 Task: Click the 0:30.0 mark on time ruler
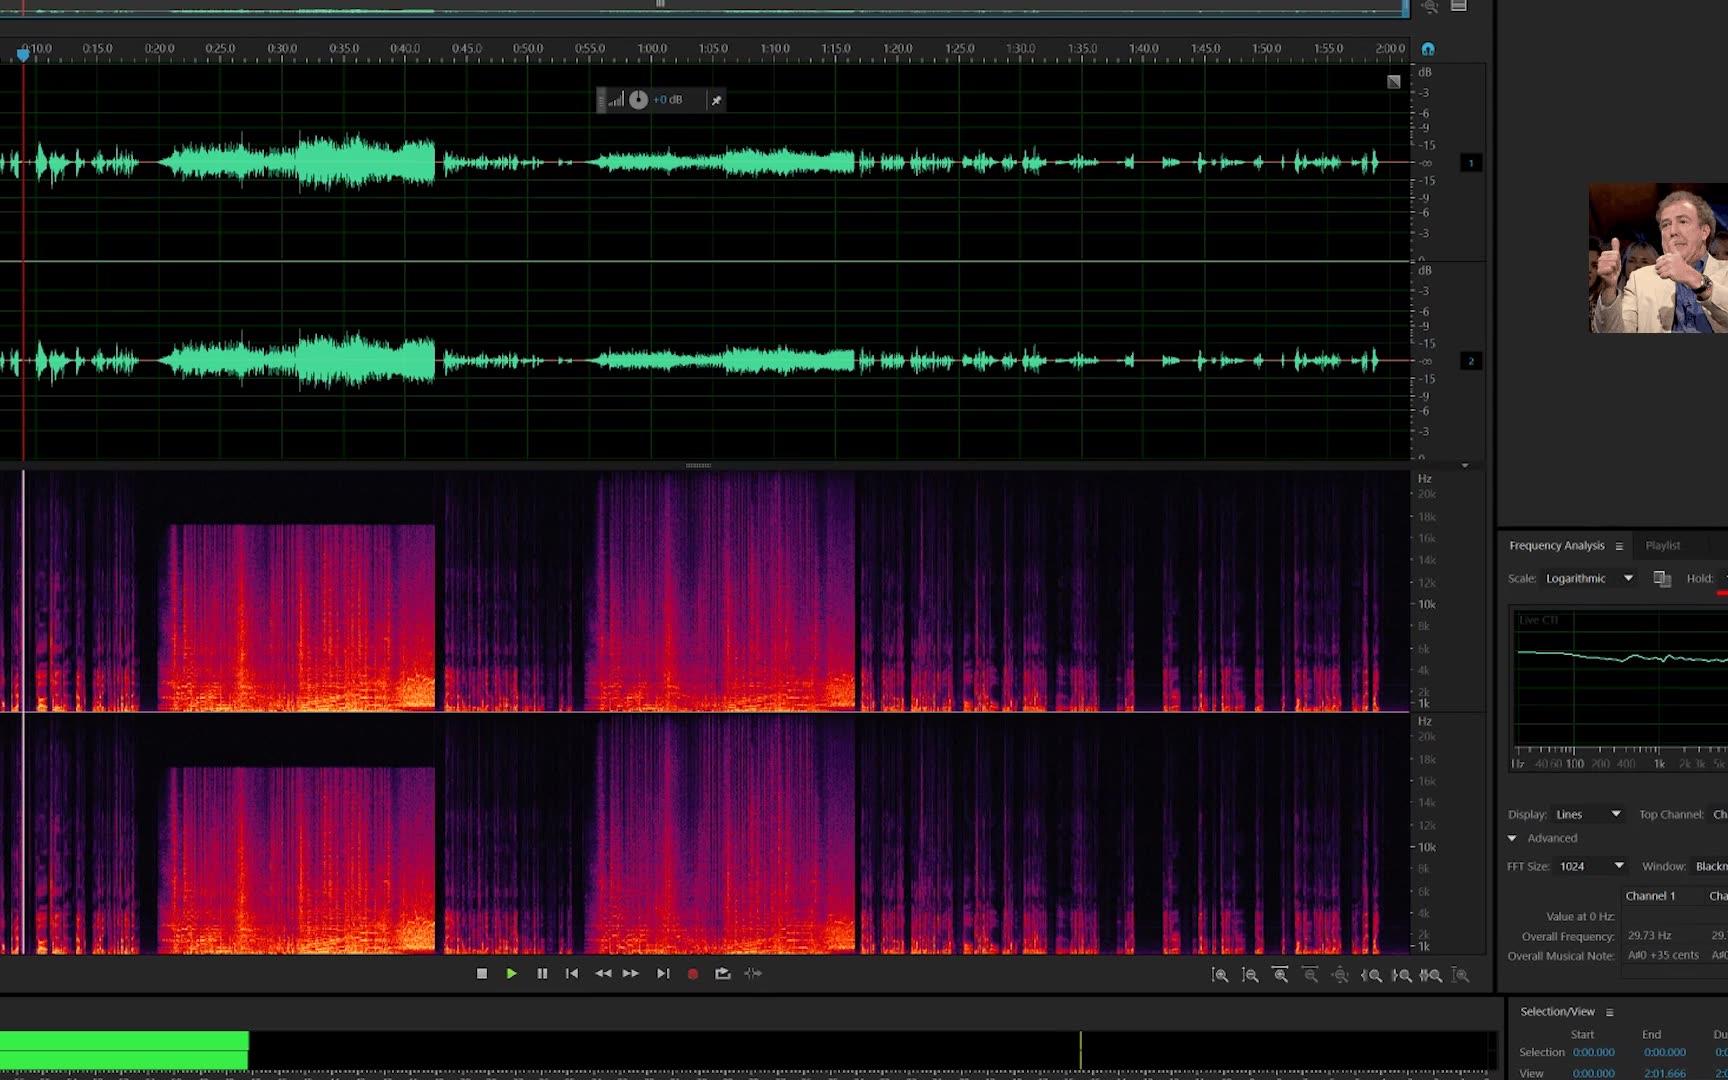point(282,48)
